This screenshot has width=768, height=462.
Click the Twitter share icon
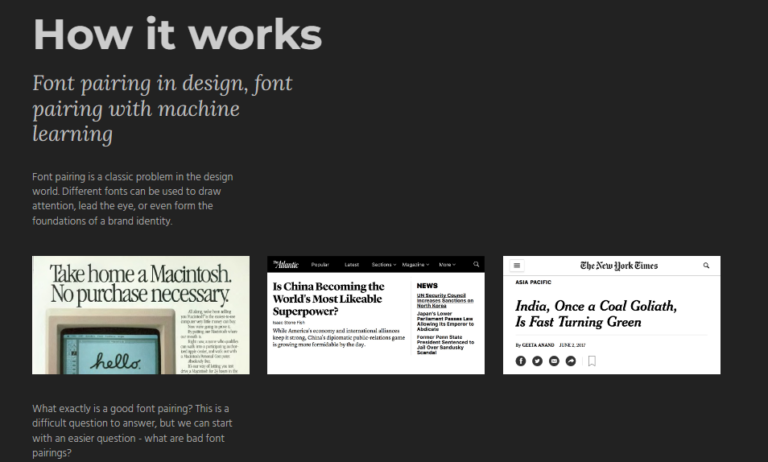coord(537,361)
